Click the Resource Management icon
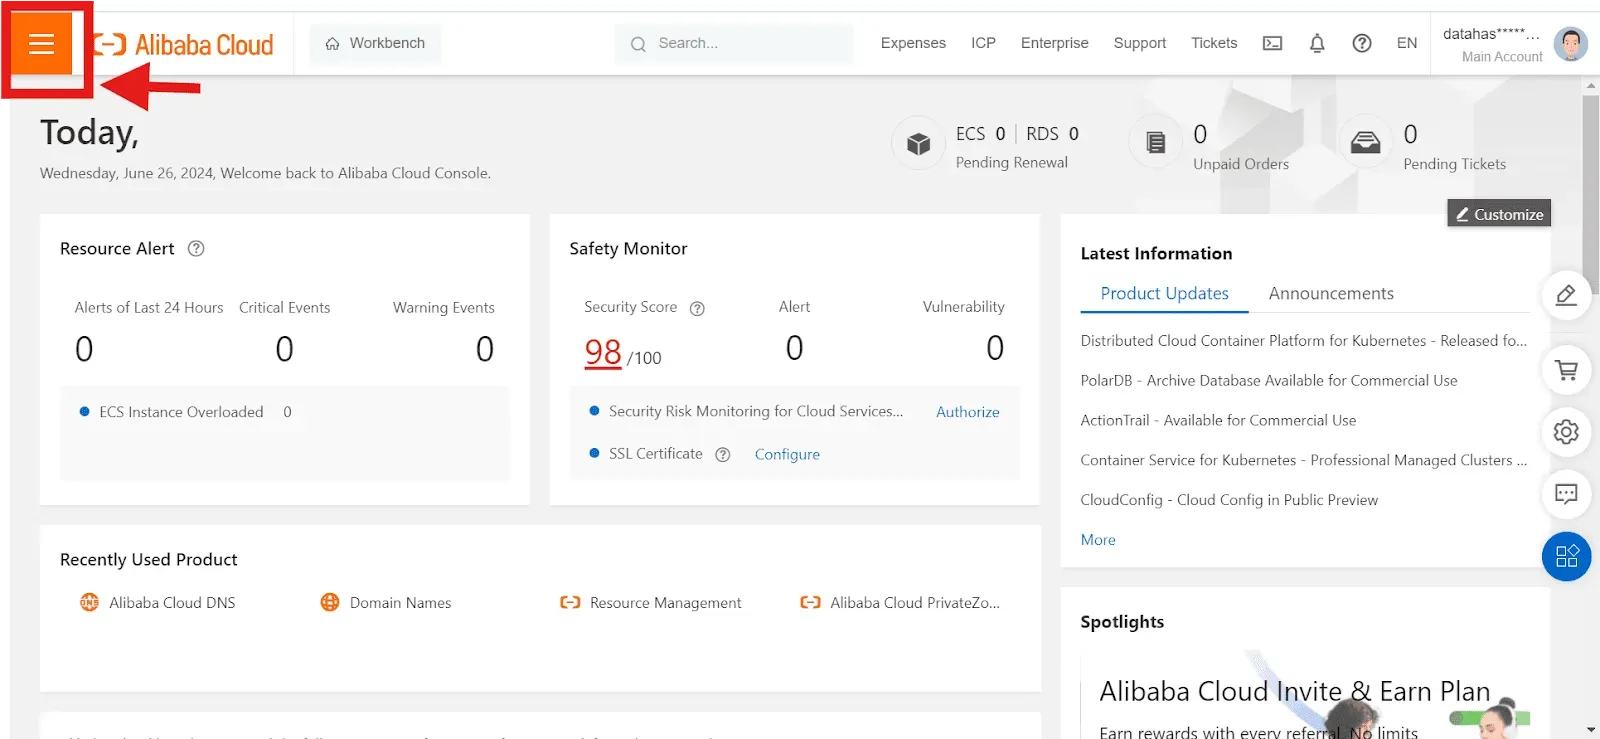The width and height of the screenshot is (1600, 739). (570, 603)
